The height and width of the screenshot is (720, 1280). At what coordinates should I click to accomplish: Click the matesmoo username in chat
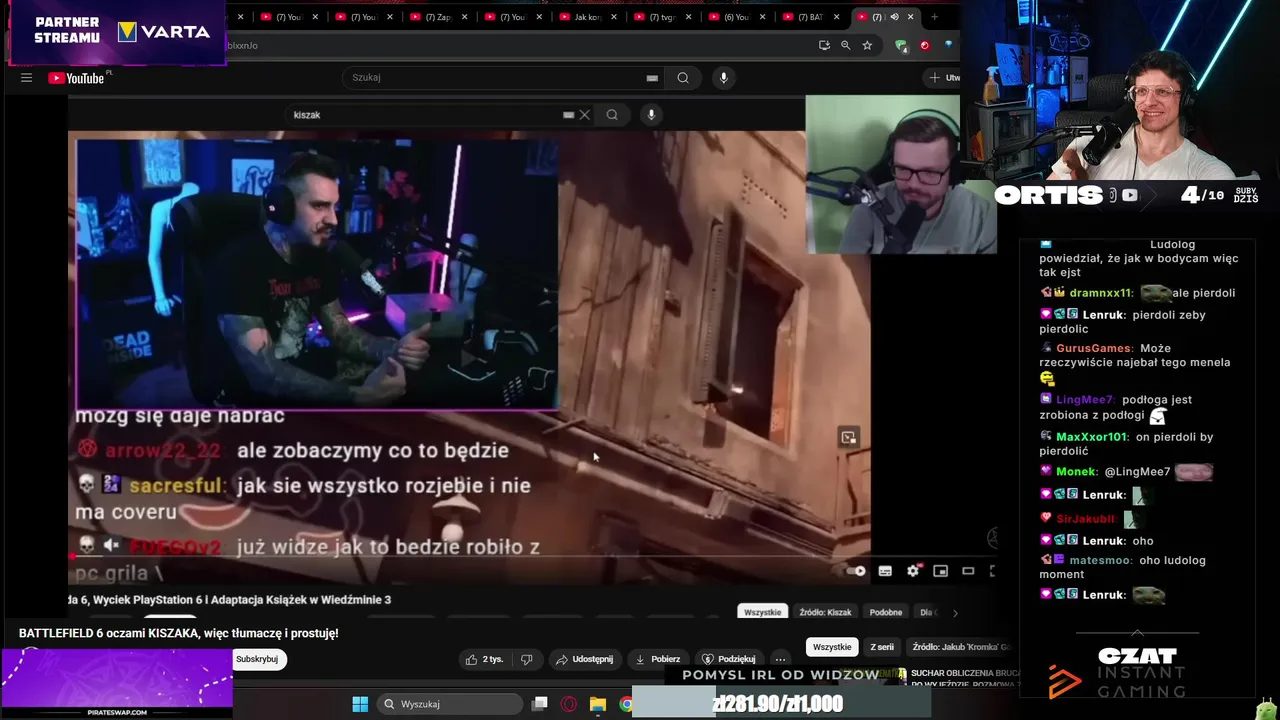1101,560
